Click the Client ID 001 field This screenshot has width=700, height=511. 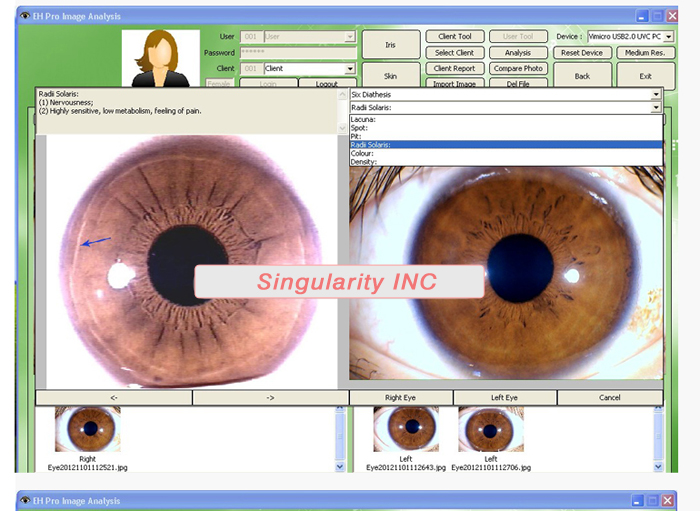tap(251, 69)
